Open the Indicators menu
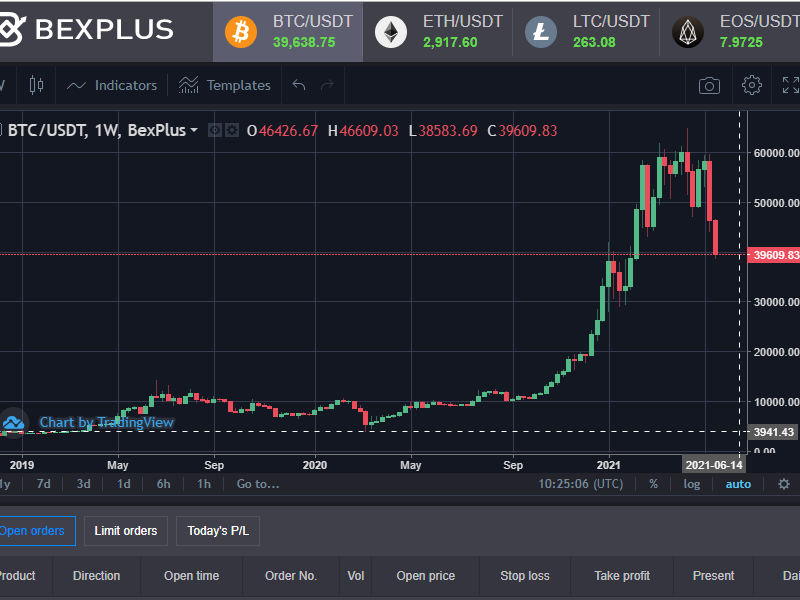Viewport: 800px width, 600px height. tap(112, 86)
